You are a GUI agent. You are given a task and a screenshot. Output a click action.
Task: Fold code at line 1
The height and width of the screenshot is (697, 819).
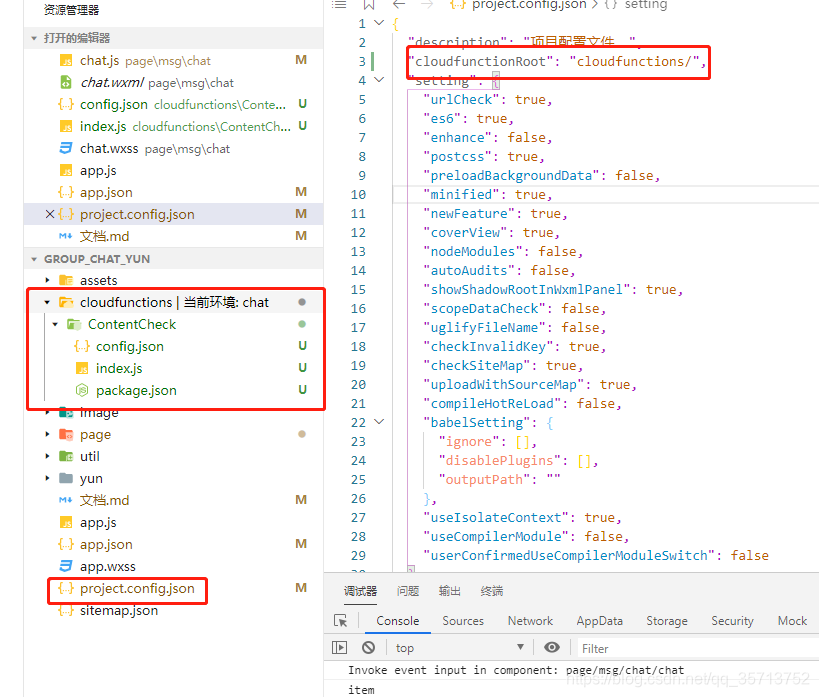[x=380, y=23]
